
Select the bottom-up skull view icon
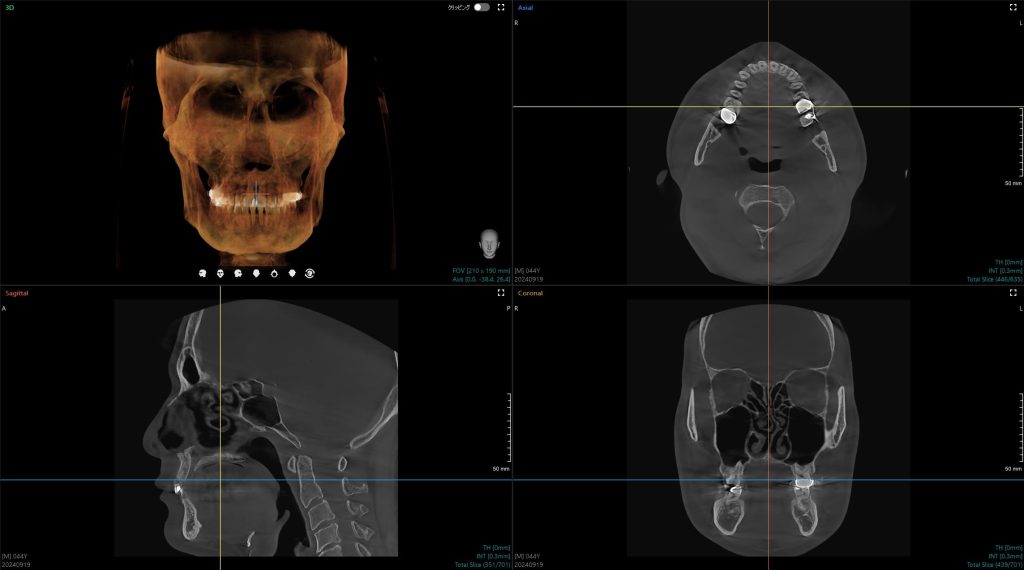292,272
